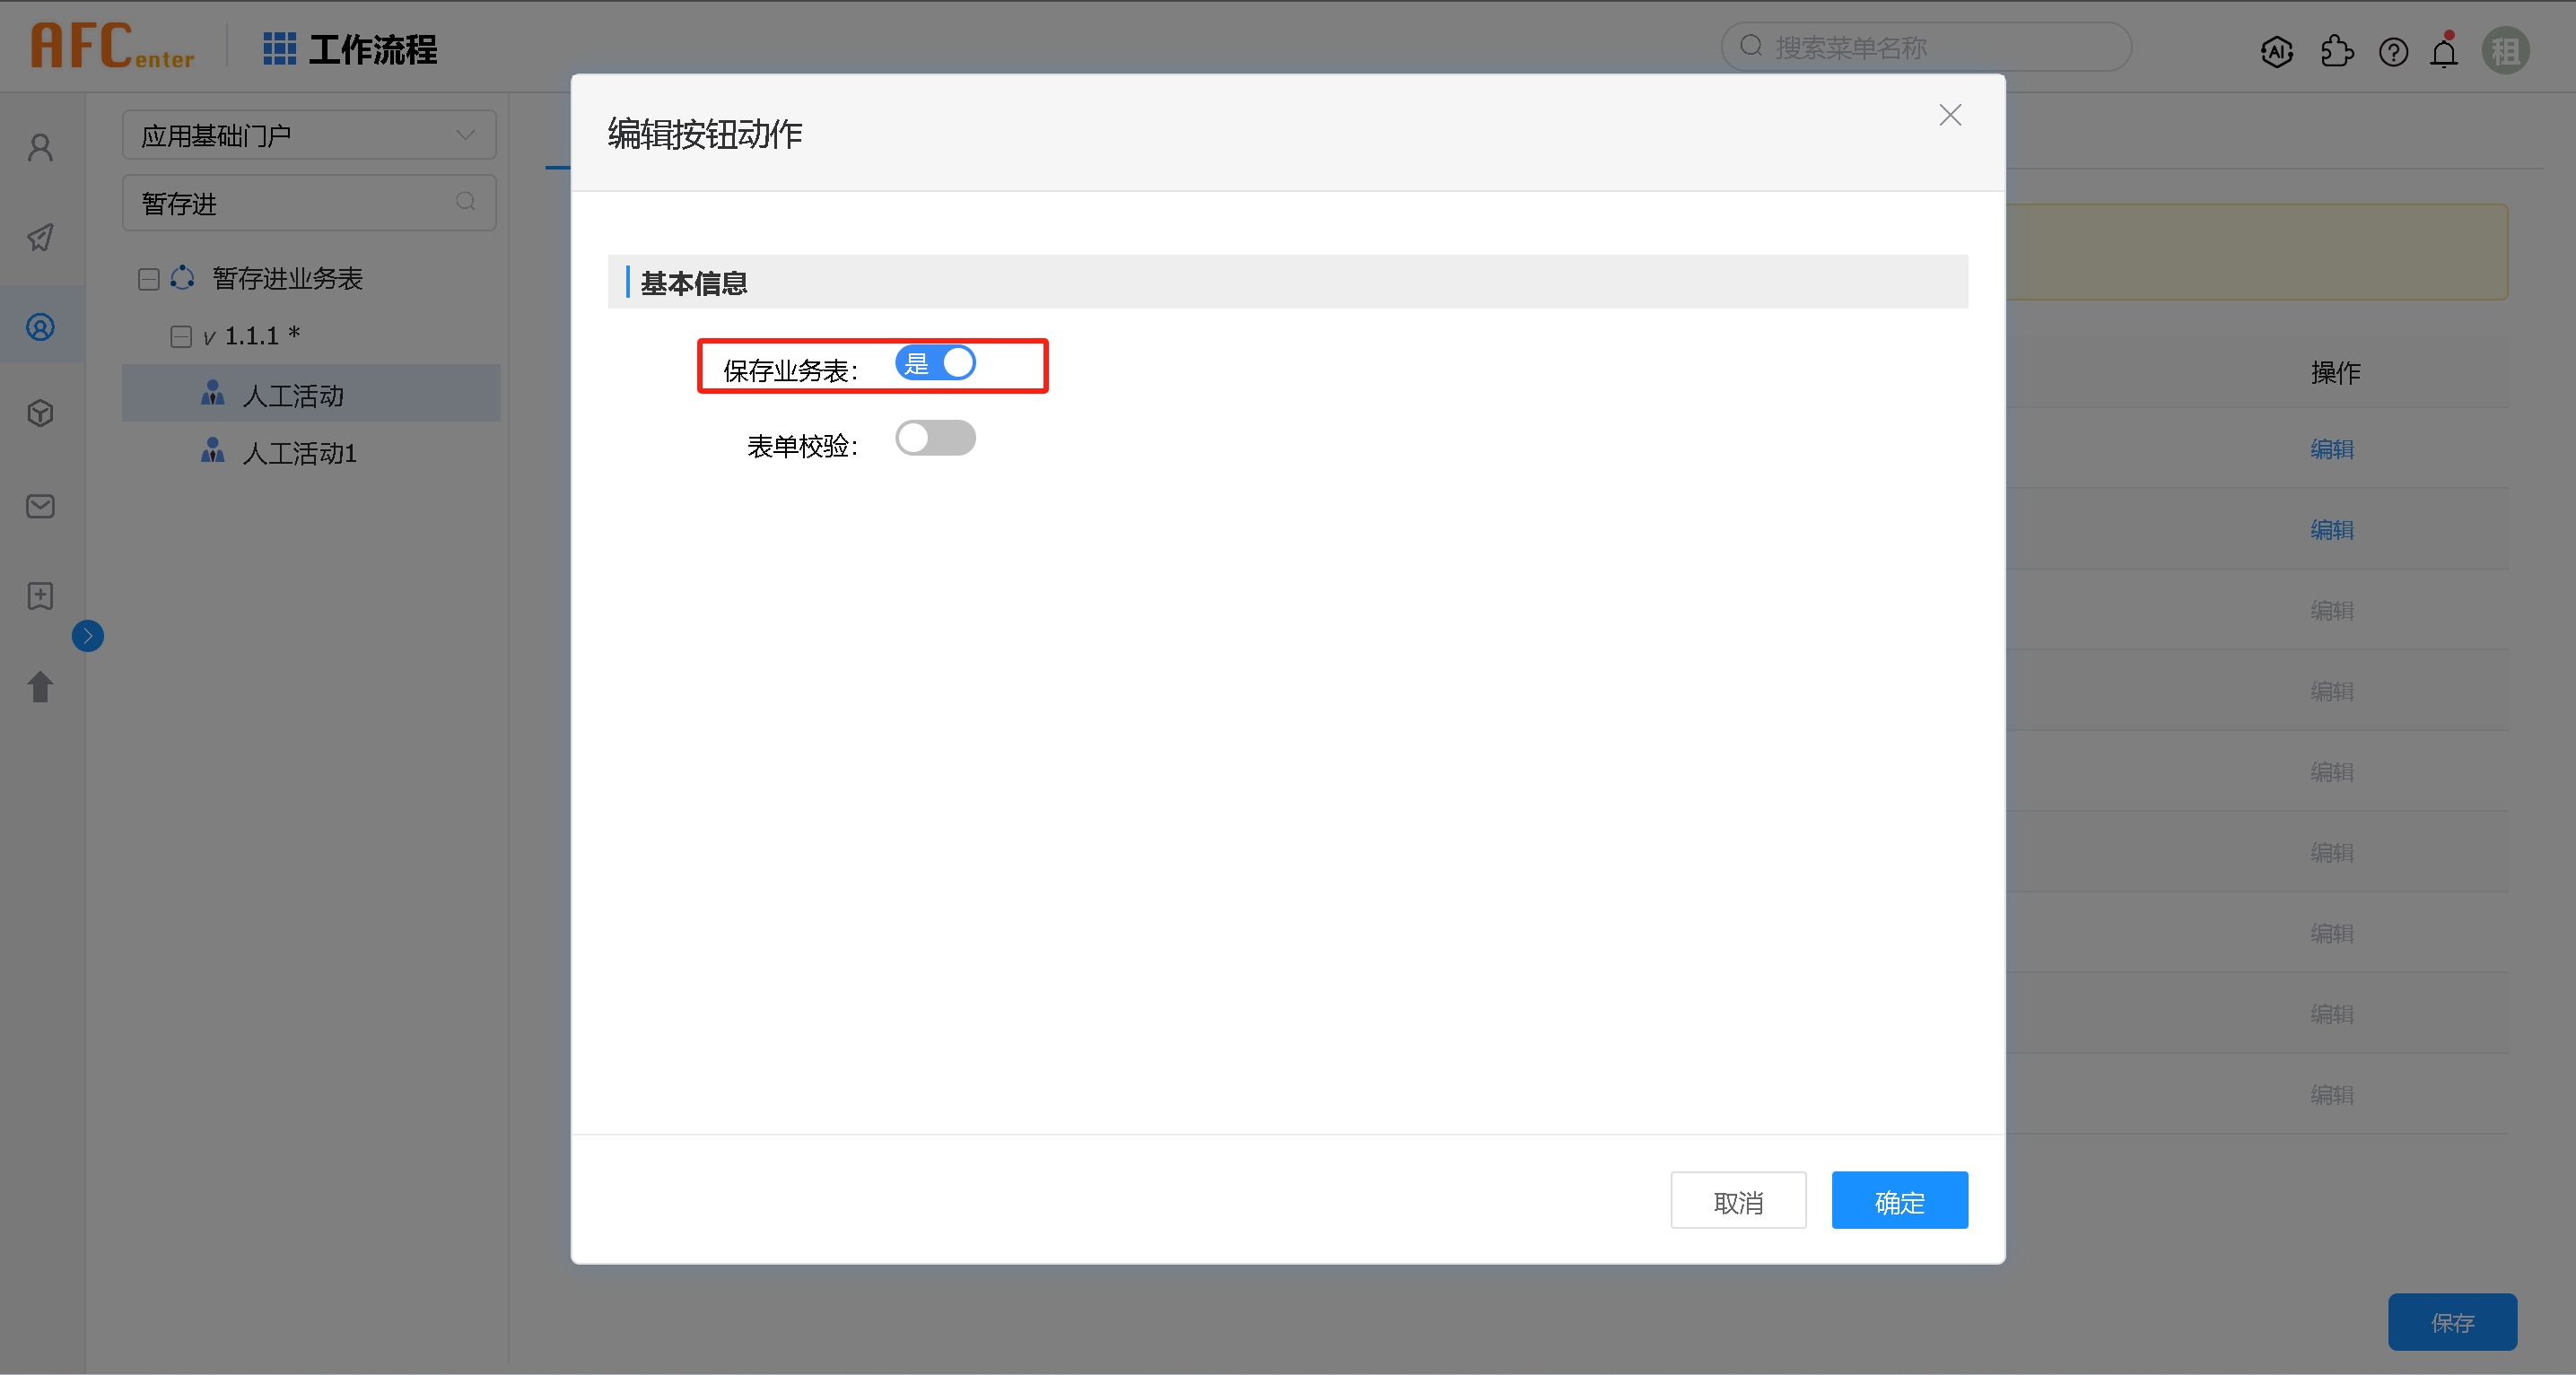Click the send/paper plane icon in the sidebar
2576x1375 pixels.
40,238
